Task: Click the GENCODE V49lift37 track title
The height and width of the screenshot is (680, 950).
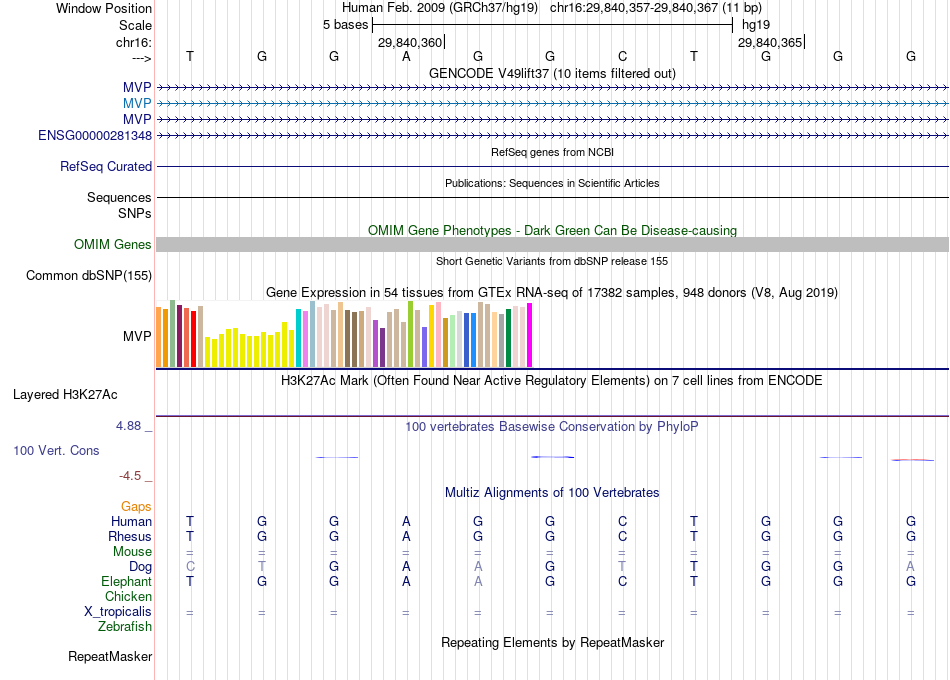Action: click(552, 73)
